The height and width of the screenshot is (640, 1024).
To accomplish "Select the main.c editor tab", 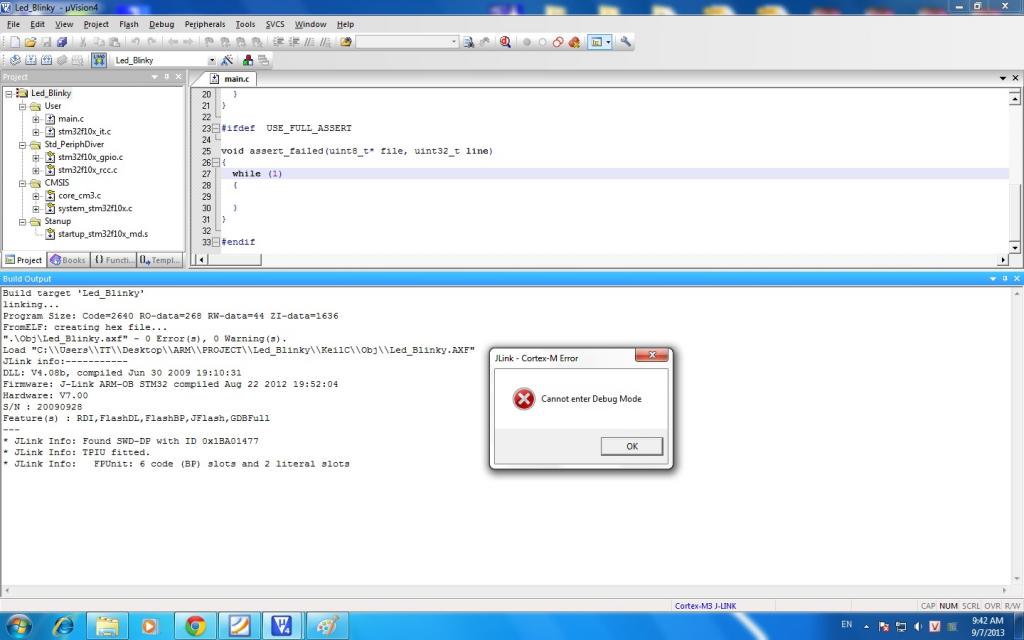I will click(231, 78).
